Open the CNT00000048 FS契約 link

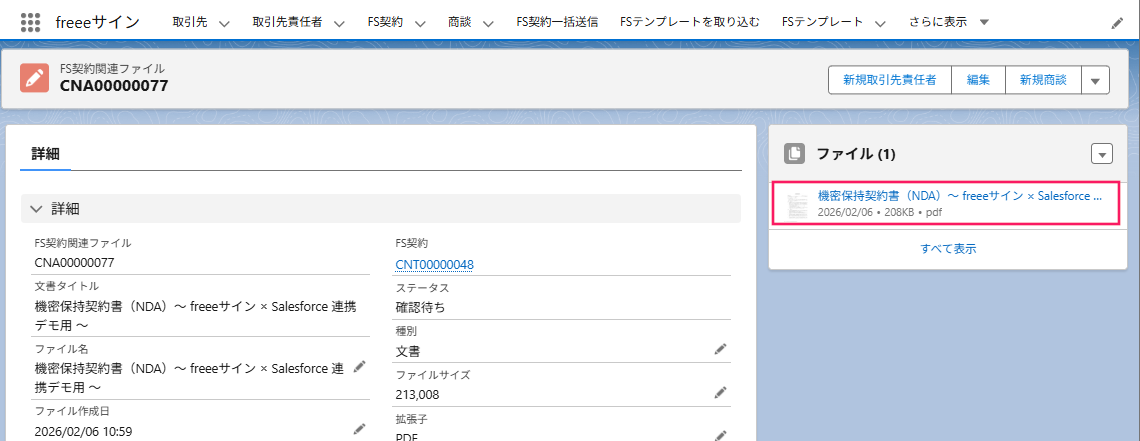coord(435,264)
